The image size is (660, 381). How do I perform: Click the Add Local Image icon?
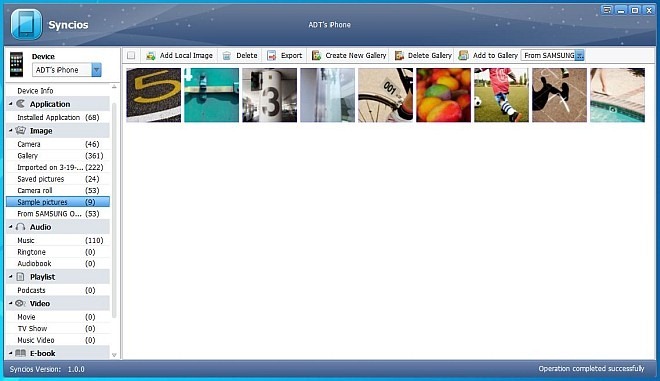pyautogui.click(x=151, y=56)
